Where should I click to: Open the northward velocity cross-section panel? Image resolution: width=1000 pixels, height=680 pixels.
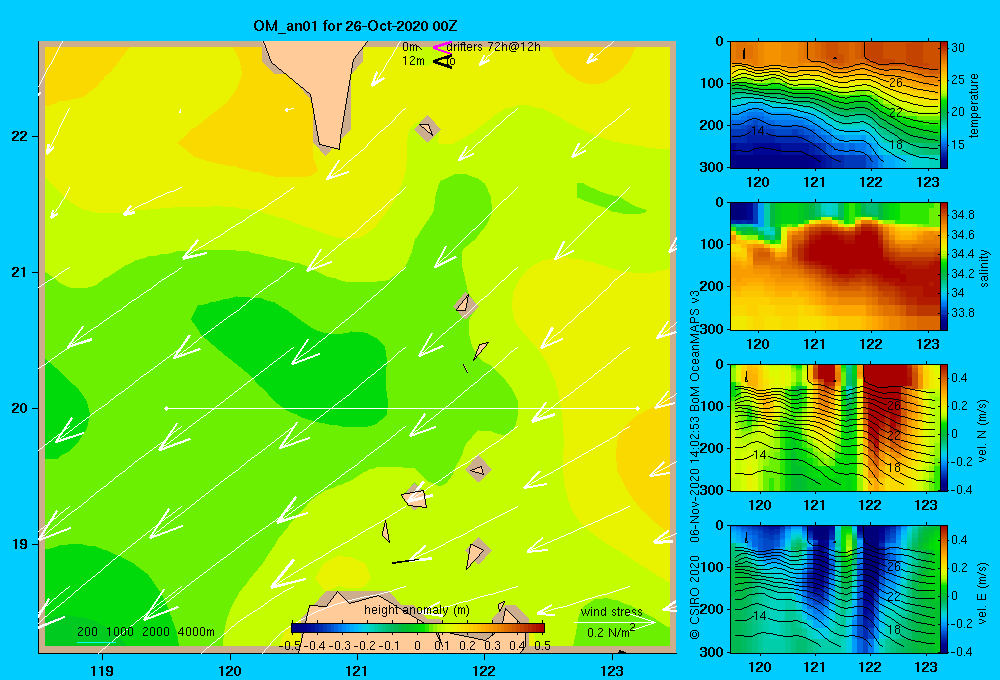click(x=834, y=428)
